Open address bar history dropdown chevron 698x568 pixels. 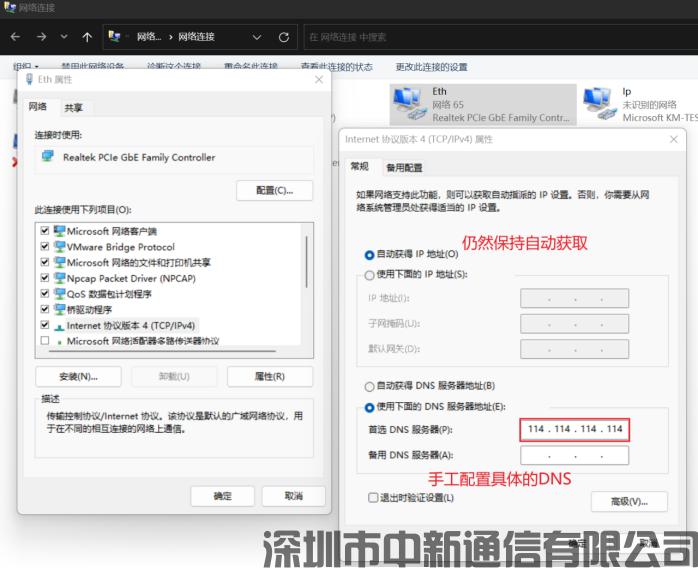click(x=257, y=37)
